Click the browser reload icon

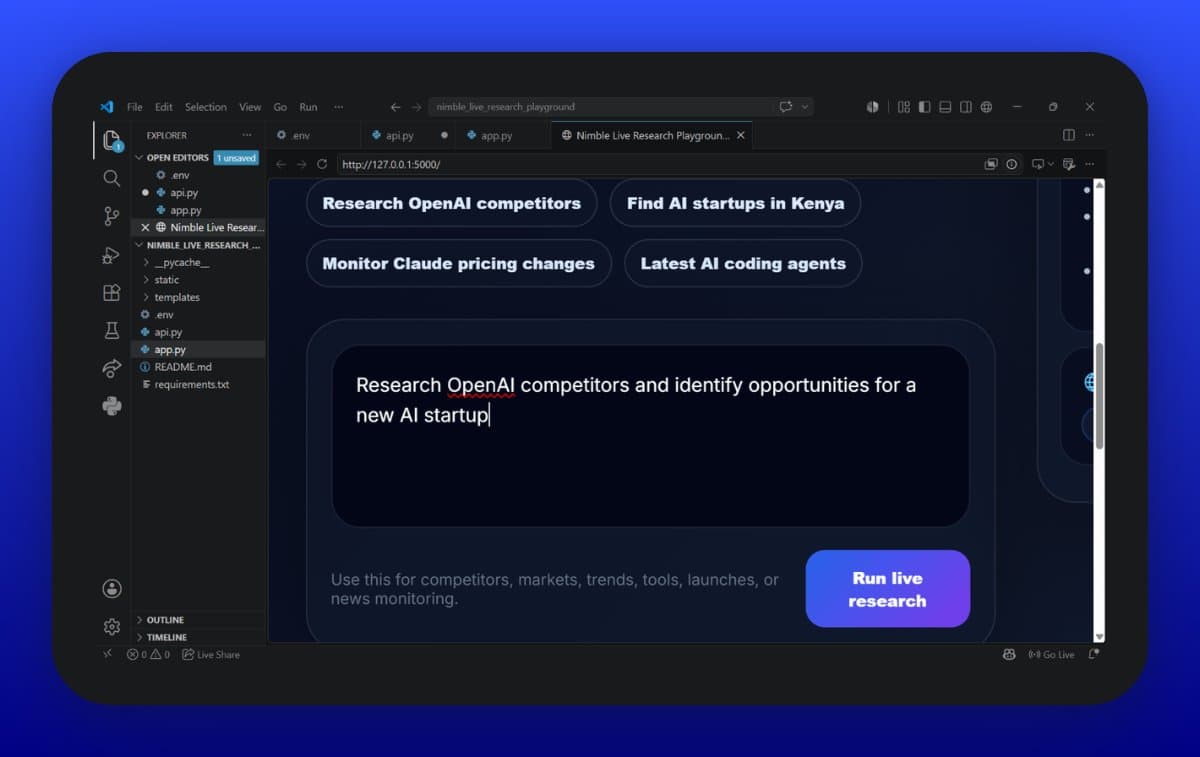click(322, 164)
